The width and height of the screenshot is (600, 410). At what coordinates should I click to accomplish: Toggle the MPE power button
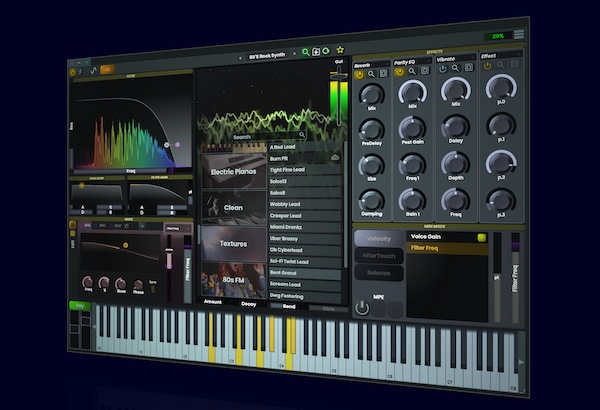(x=362, y=308)
